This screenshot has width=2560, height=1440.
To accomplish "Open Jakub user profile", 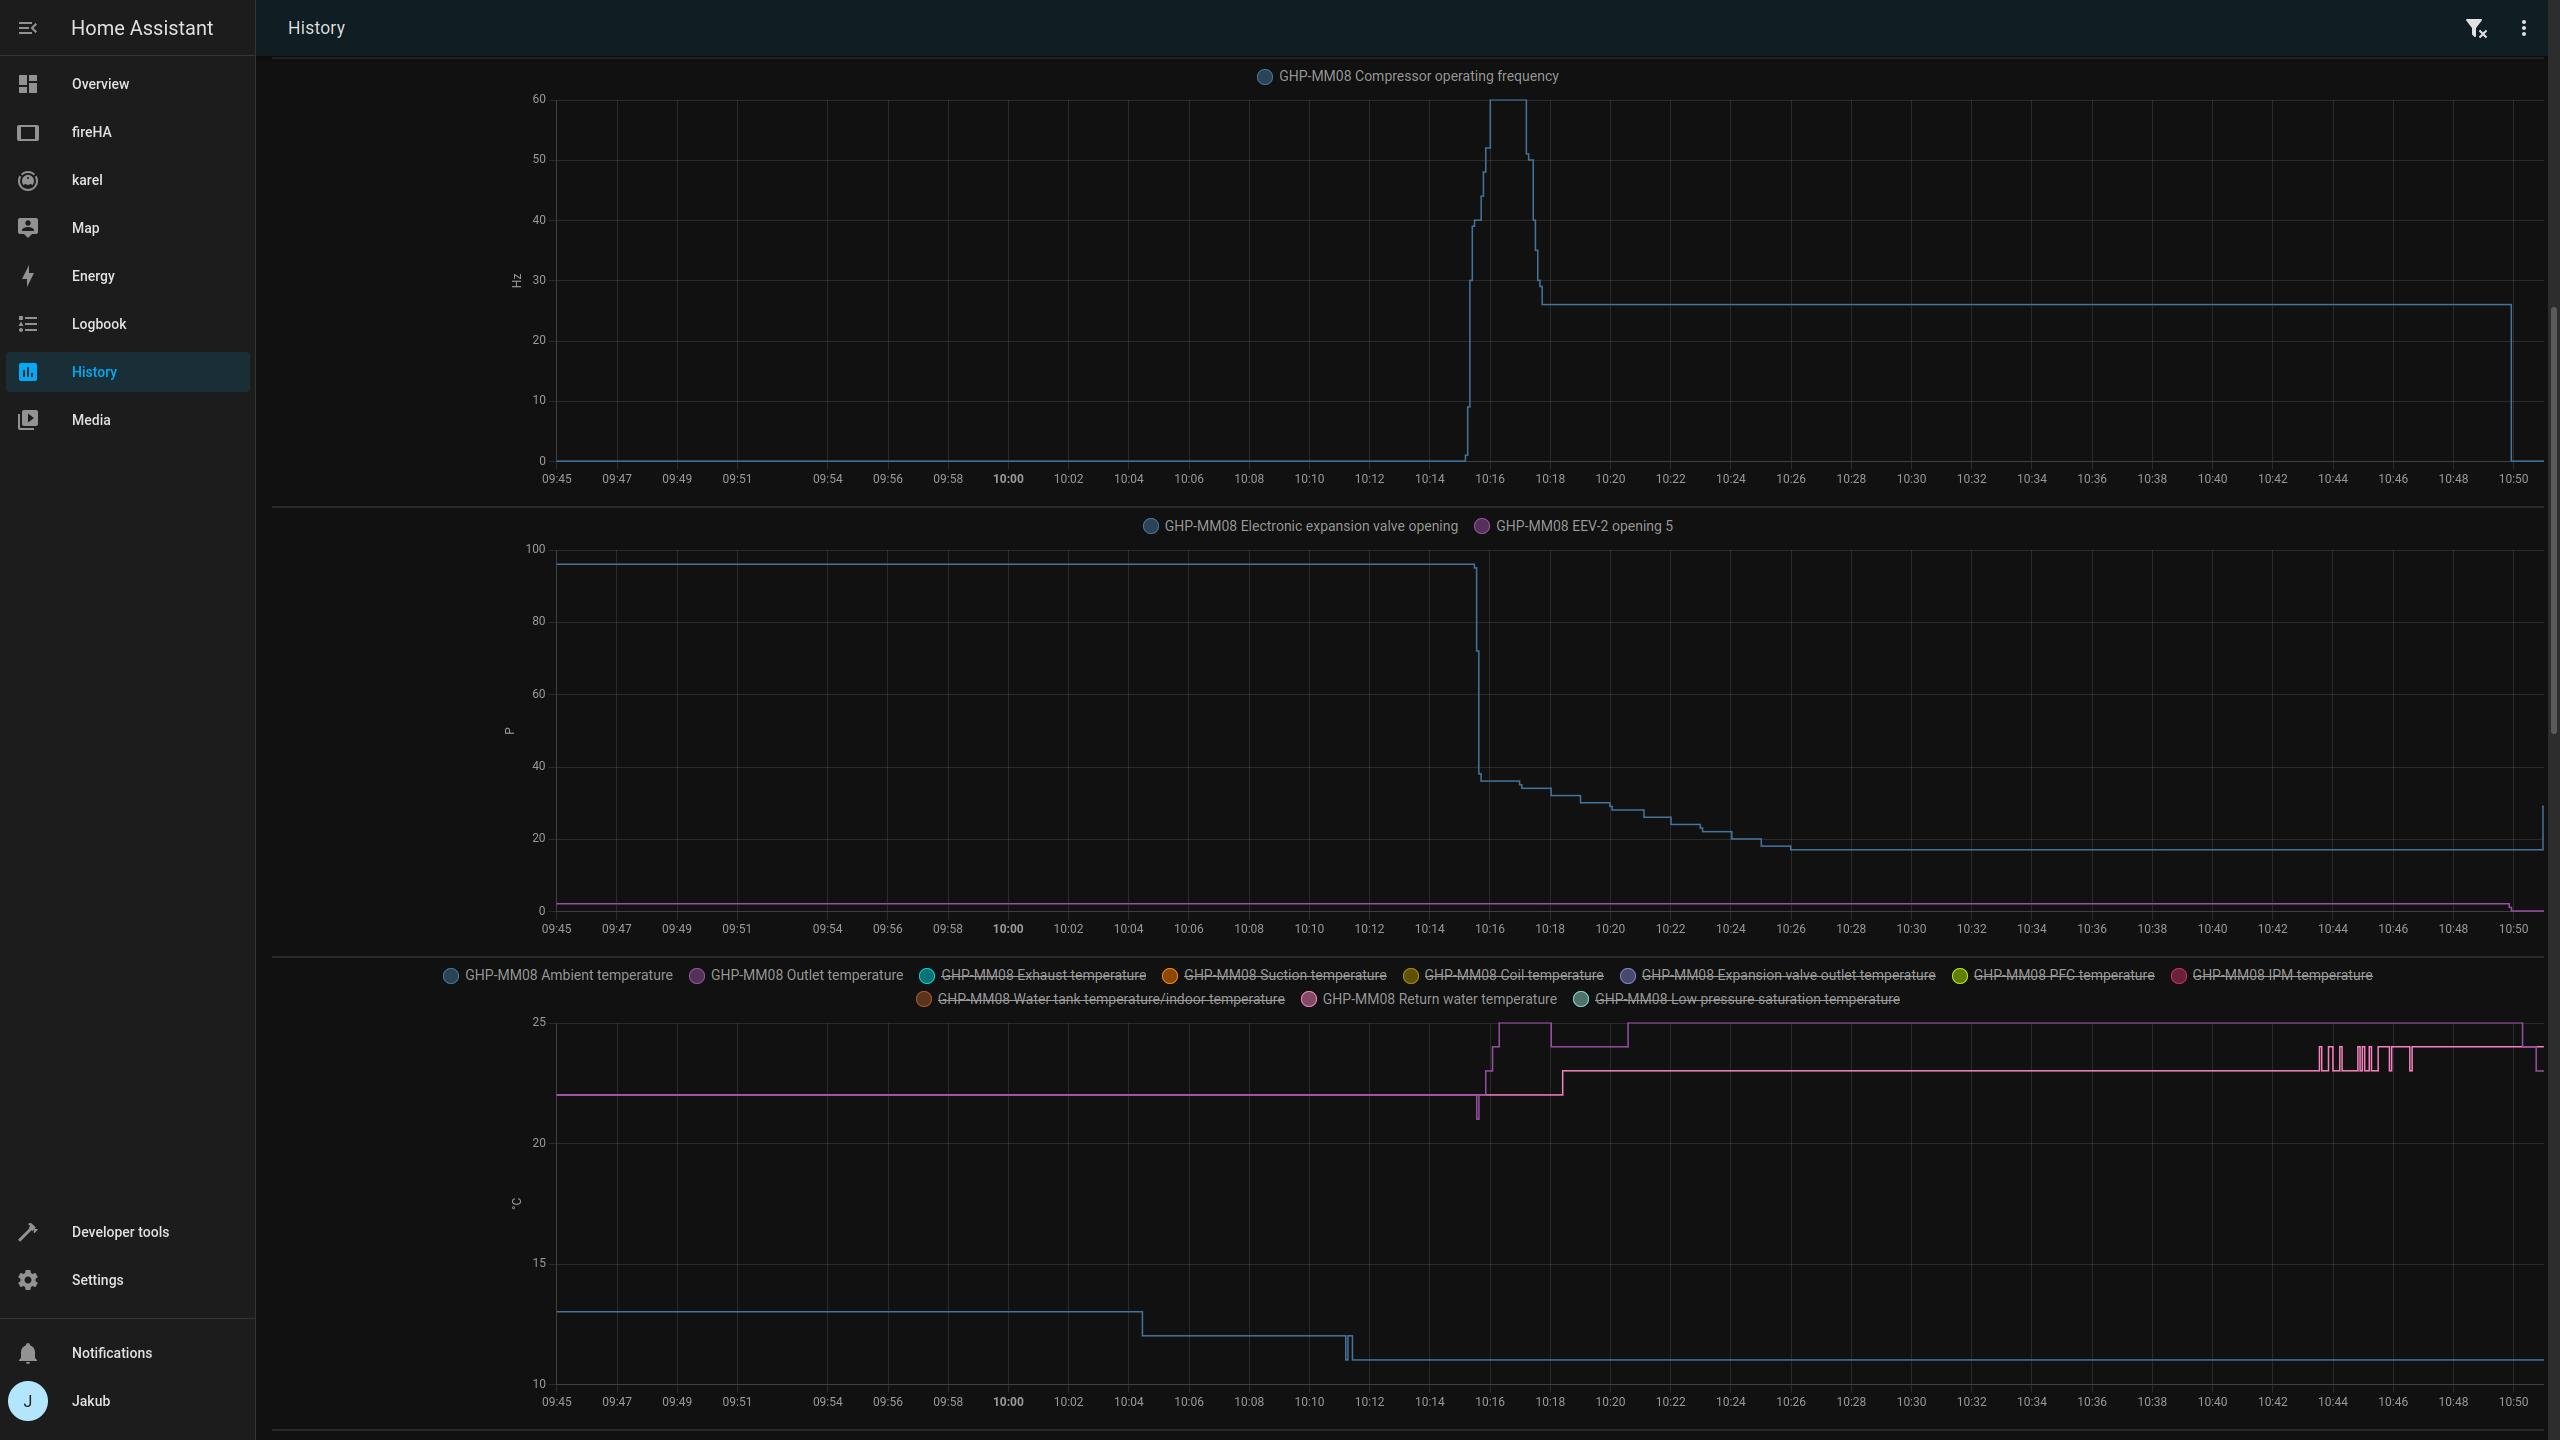I will pos(90,1401).
